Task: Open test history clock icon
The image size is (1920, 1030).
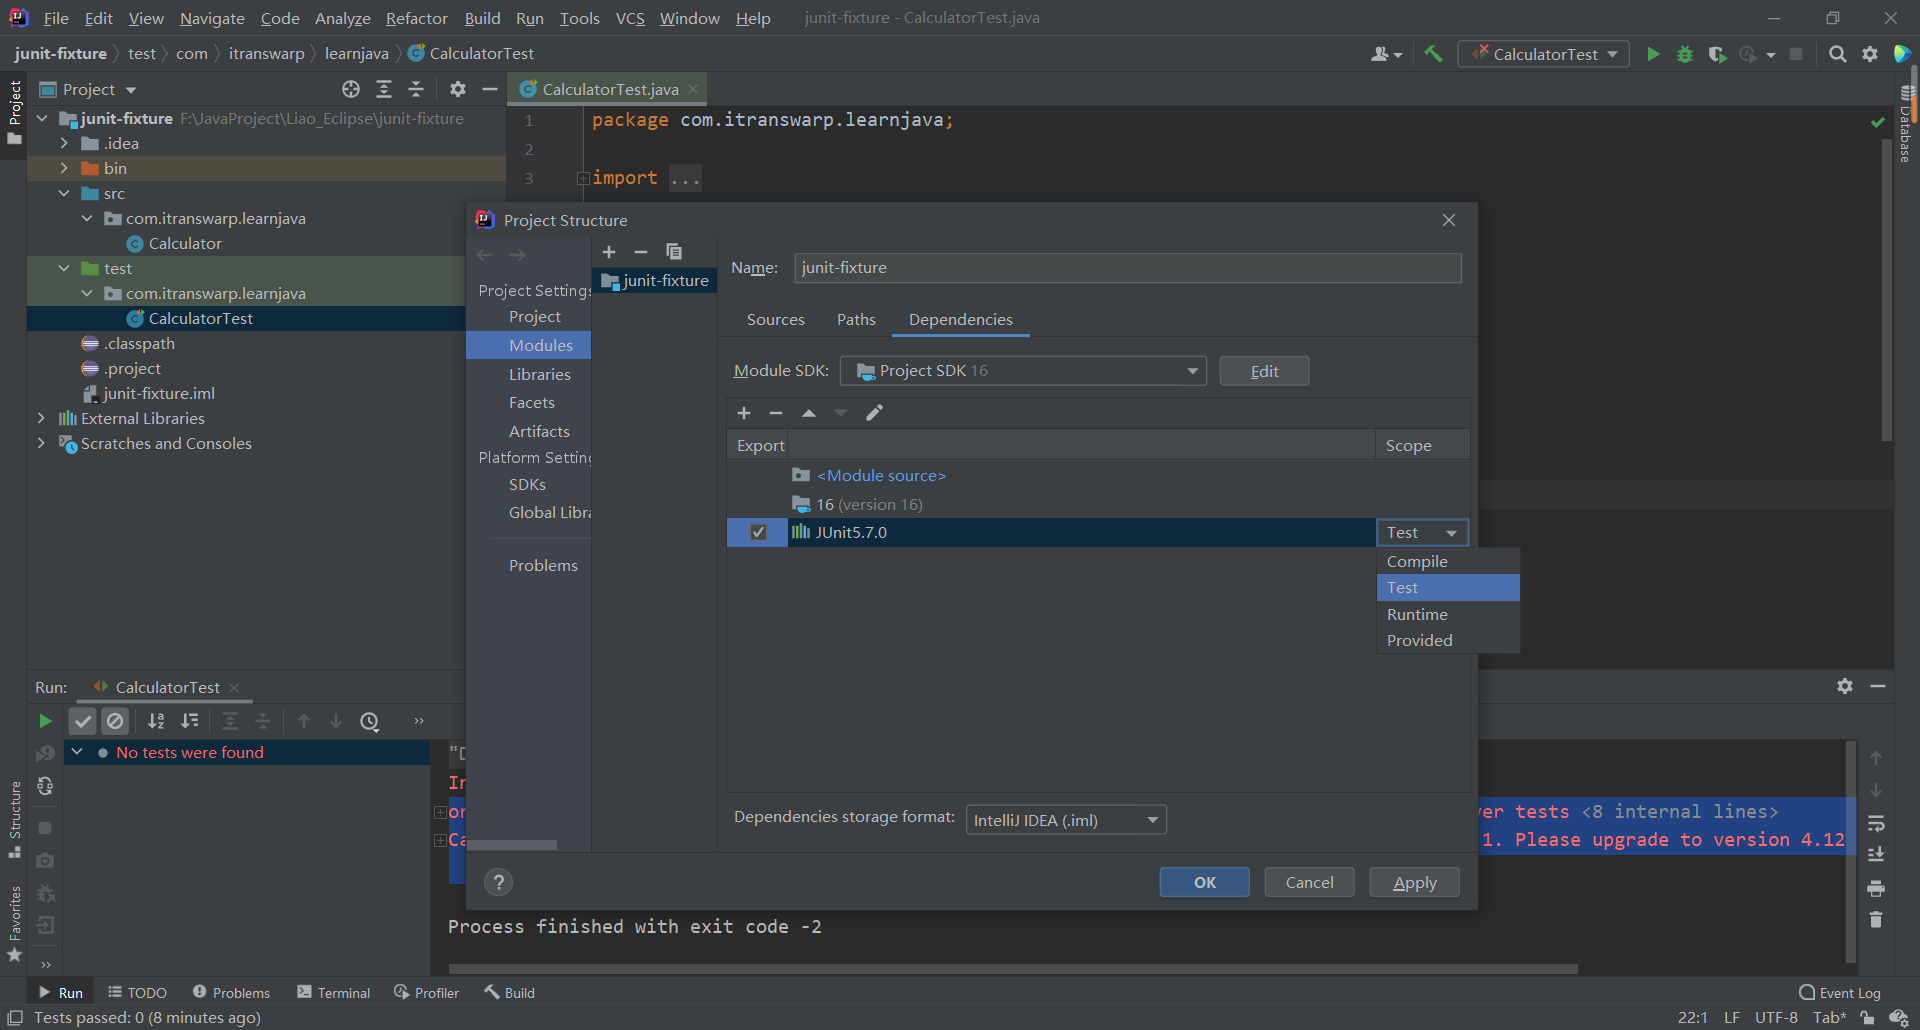Action: point(370,721)
